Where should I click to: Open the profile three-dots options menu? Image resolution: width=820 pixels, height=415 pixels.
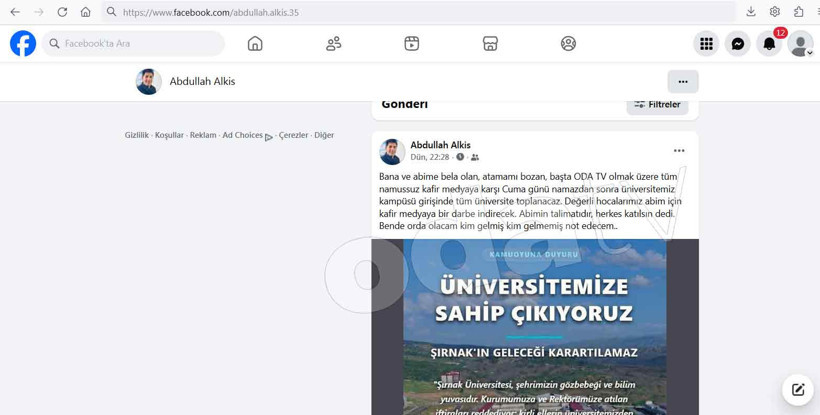pos(683,82)
